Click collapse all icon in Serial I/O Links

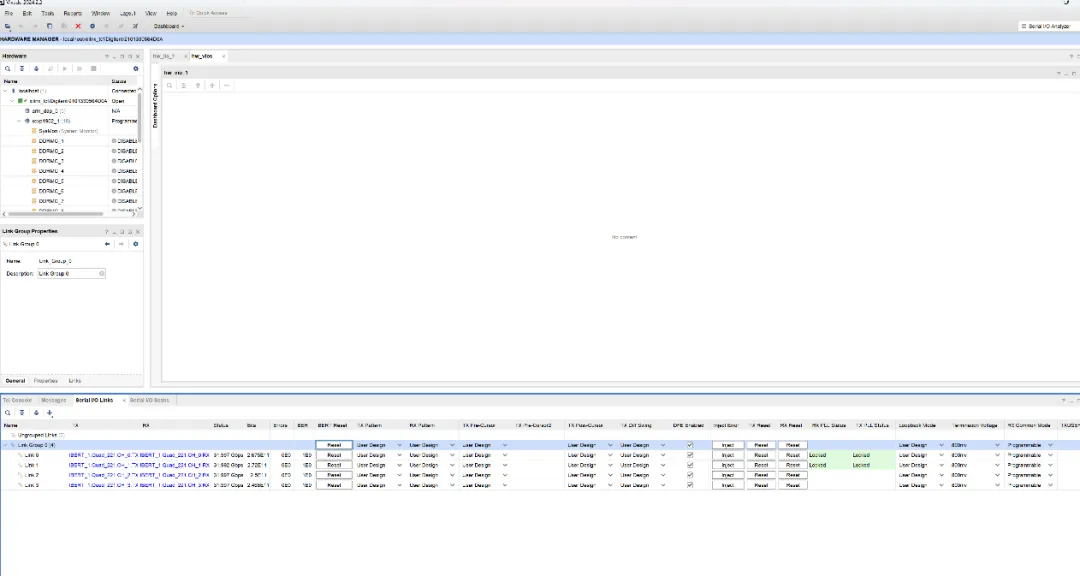click(21, 412)
